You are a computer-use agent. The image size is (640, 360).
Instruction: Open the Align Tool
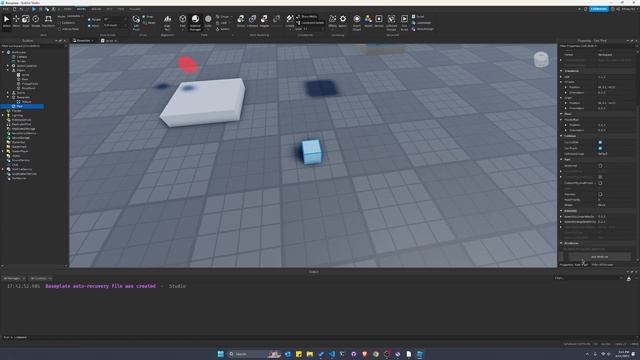click(x=167, y=23)
